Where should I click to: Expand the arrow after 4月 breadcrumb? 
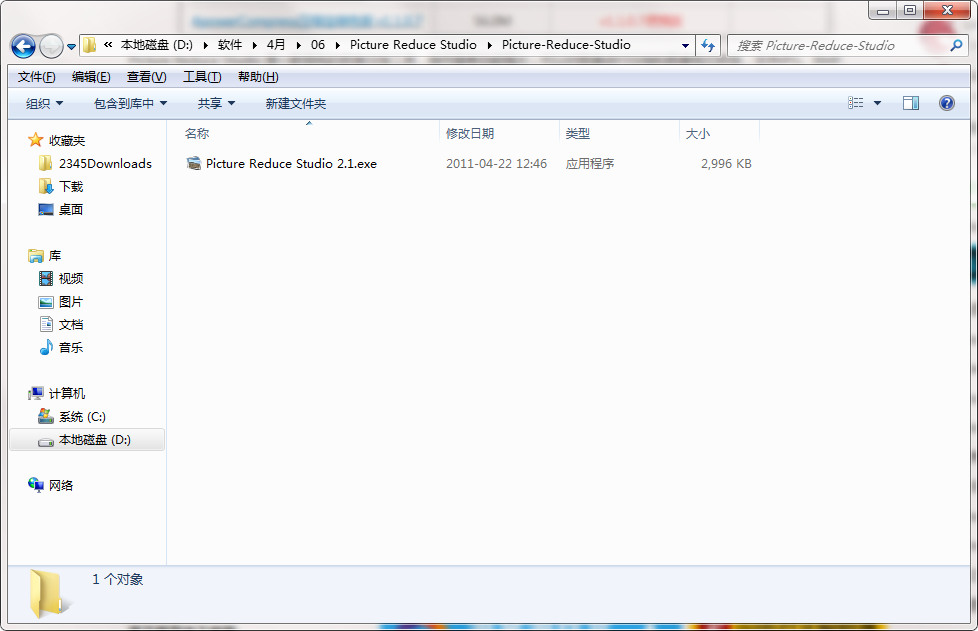[x=298, y=46]
